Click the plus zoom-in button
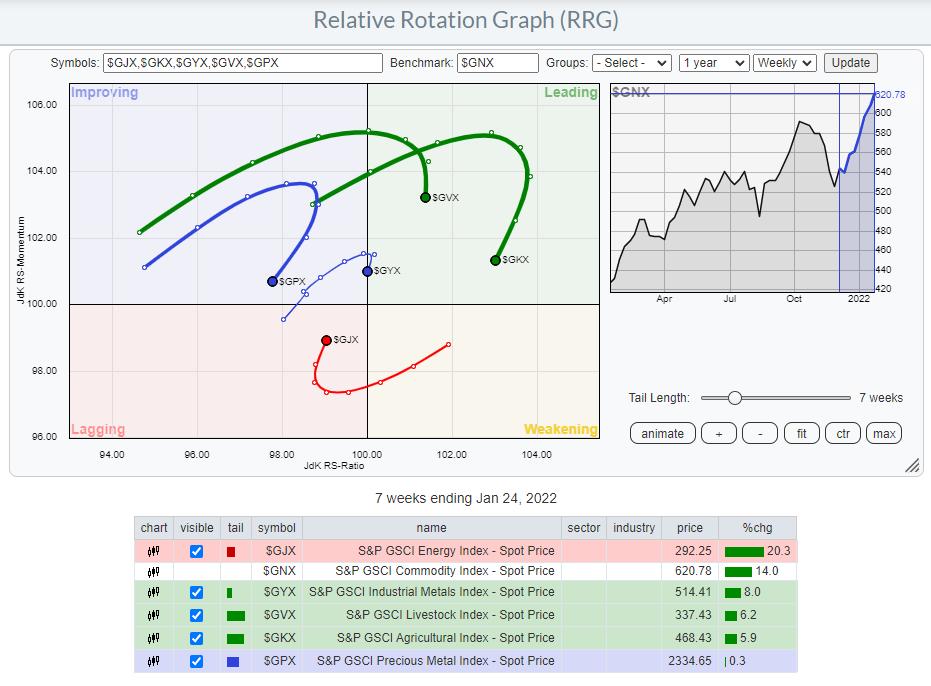The image size is (931, 686). coord(718,433)
